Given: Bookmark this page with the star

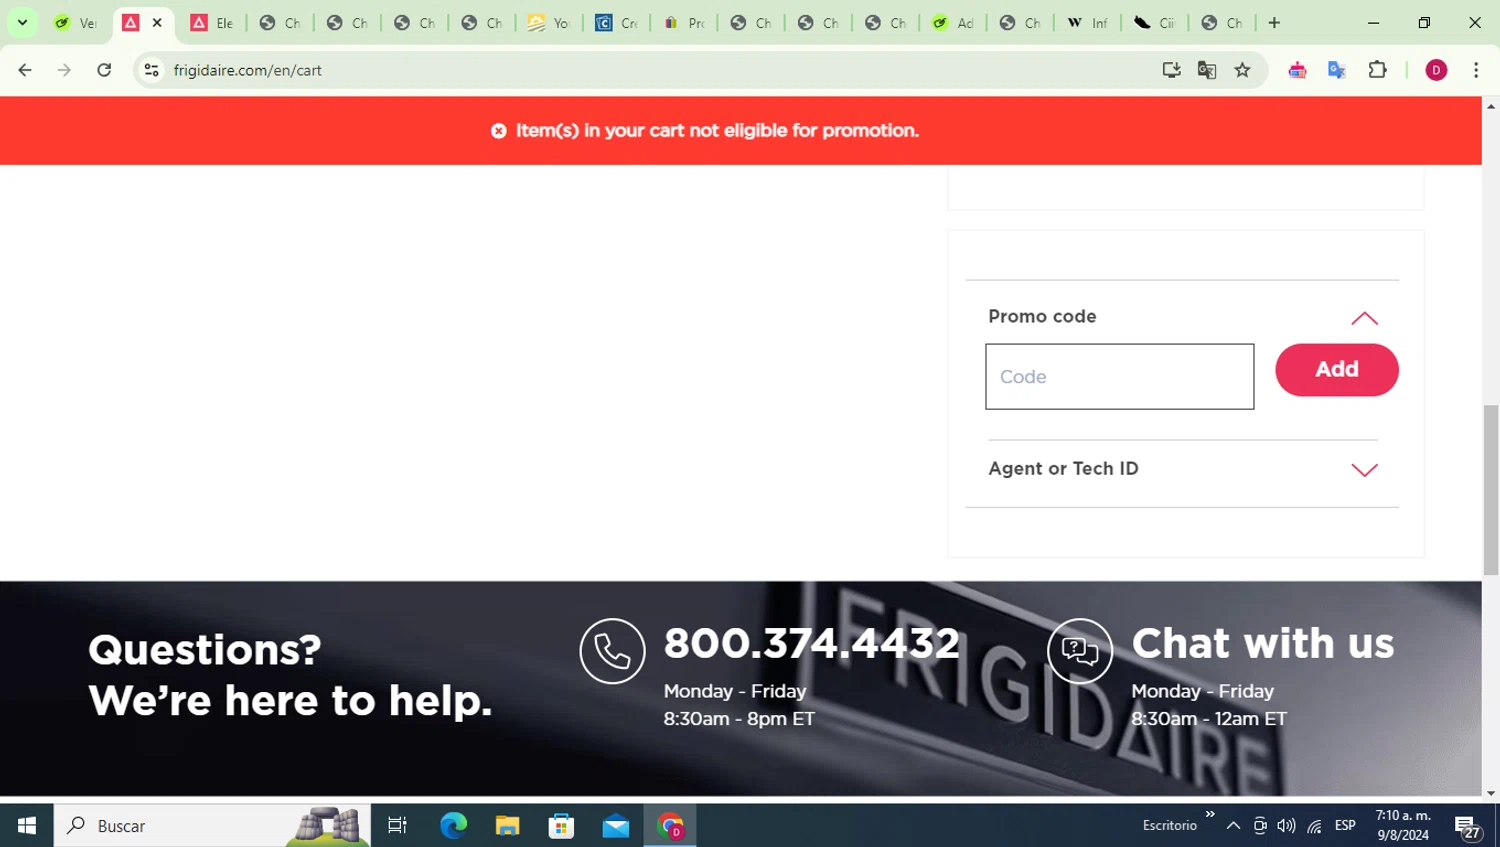Looking at the screenshot, I should (1242, 70).
